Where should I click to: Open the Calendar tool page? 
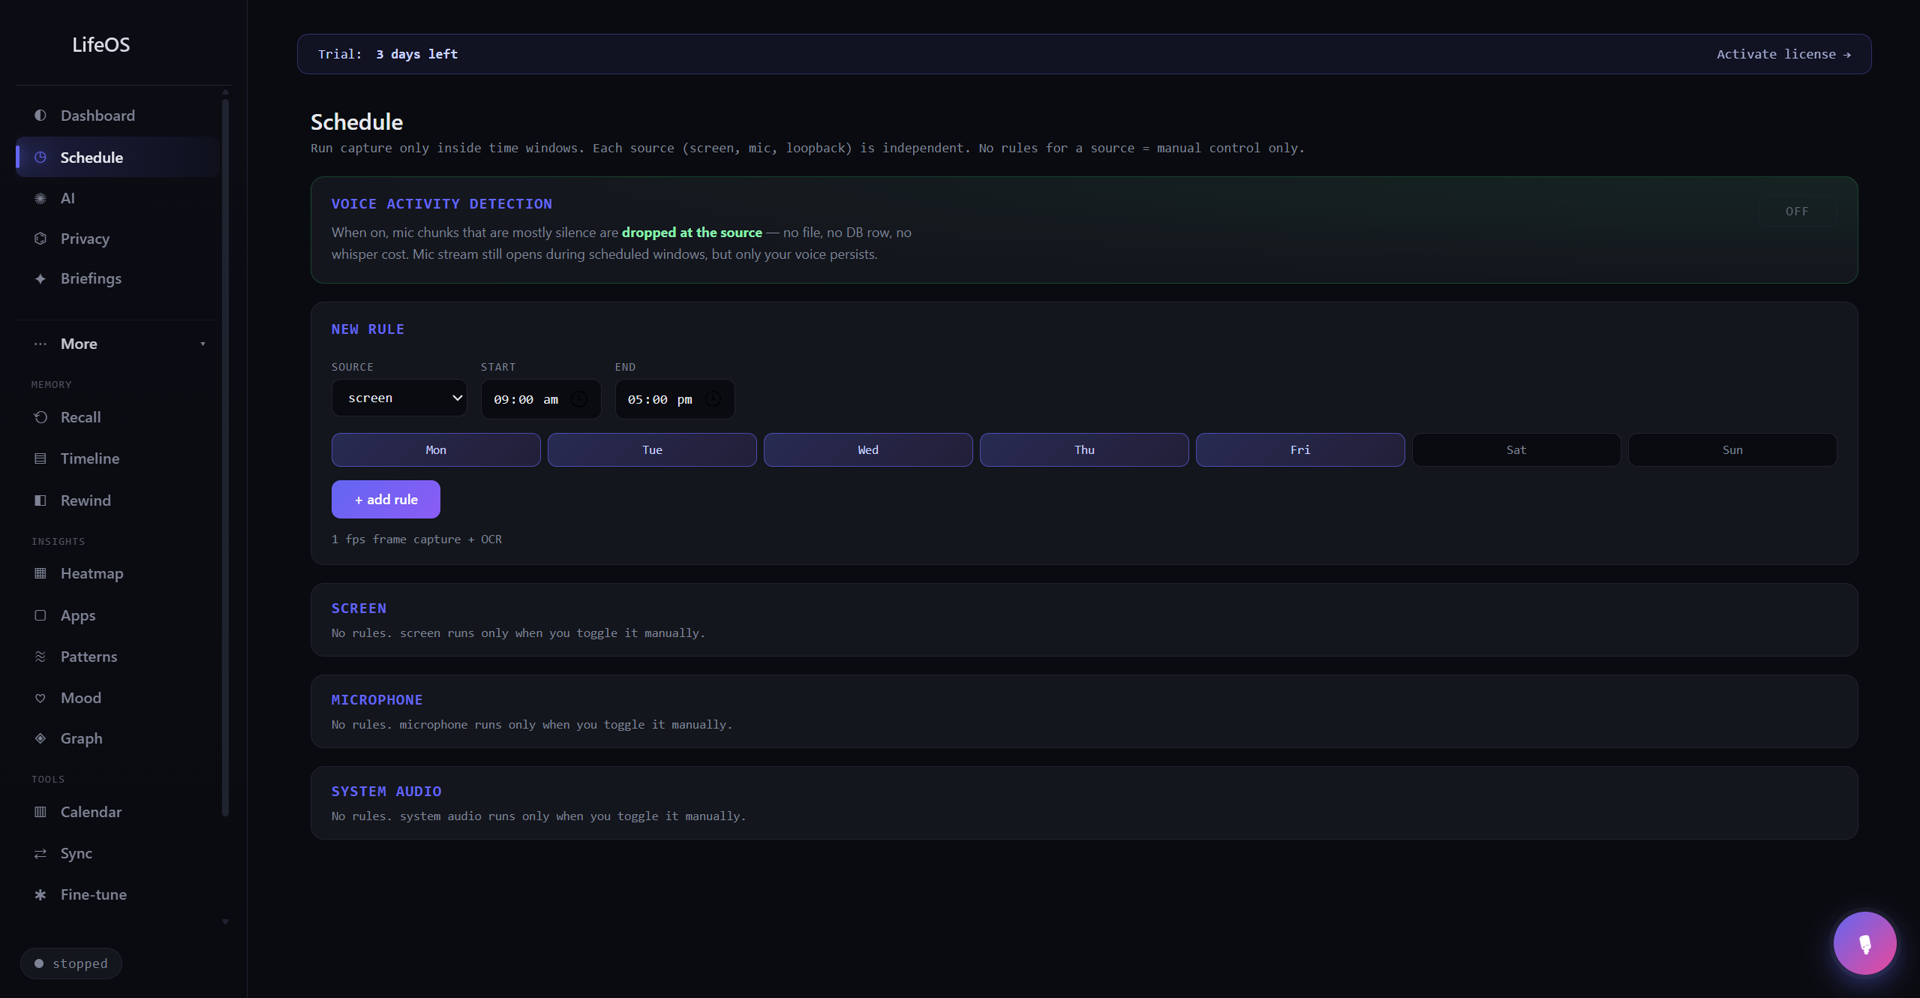coord(117,812)
